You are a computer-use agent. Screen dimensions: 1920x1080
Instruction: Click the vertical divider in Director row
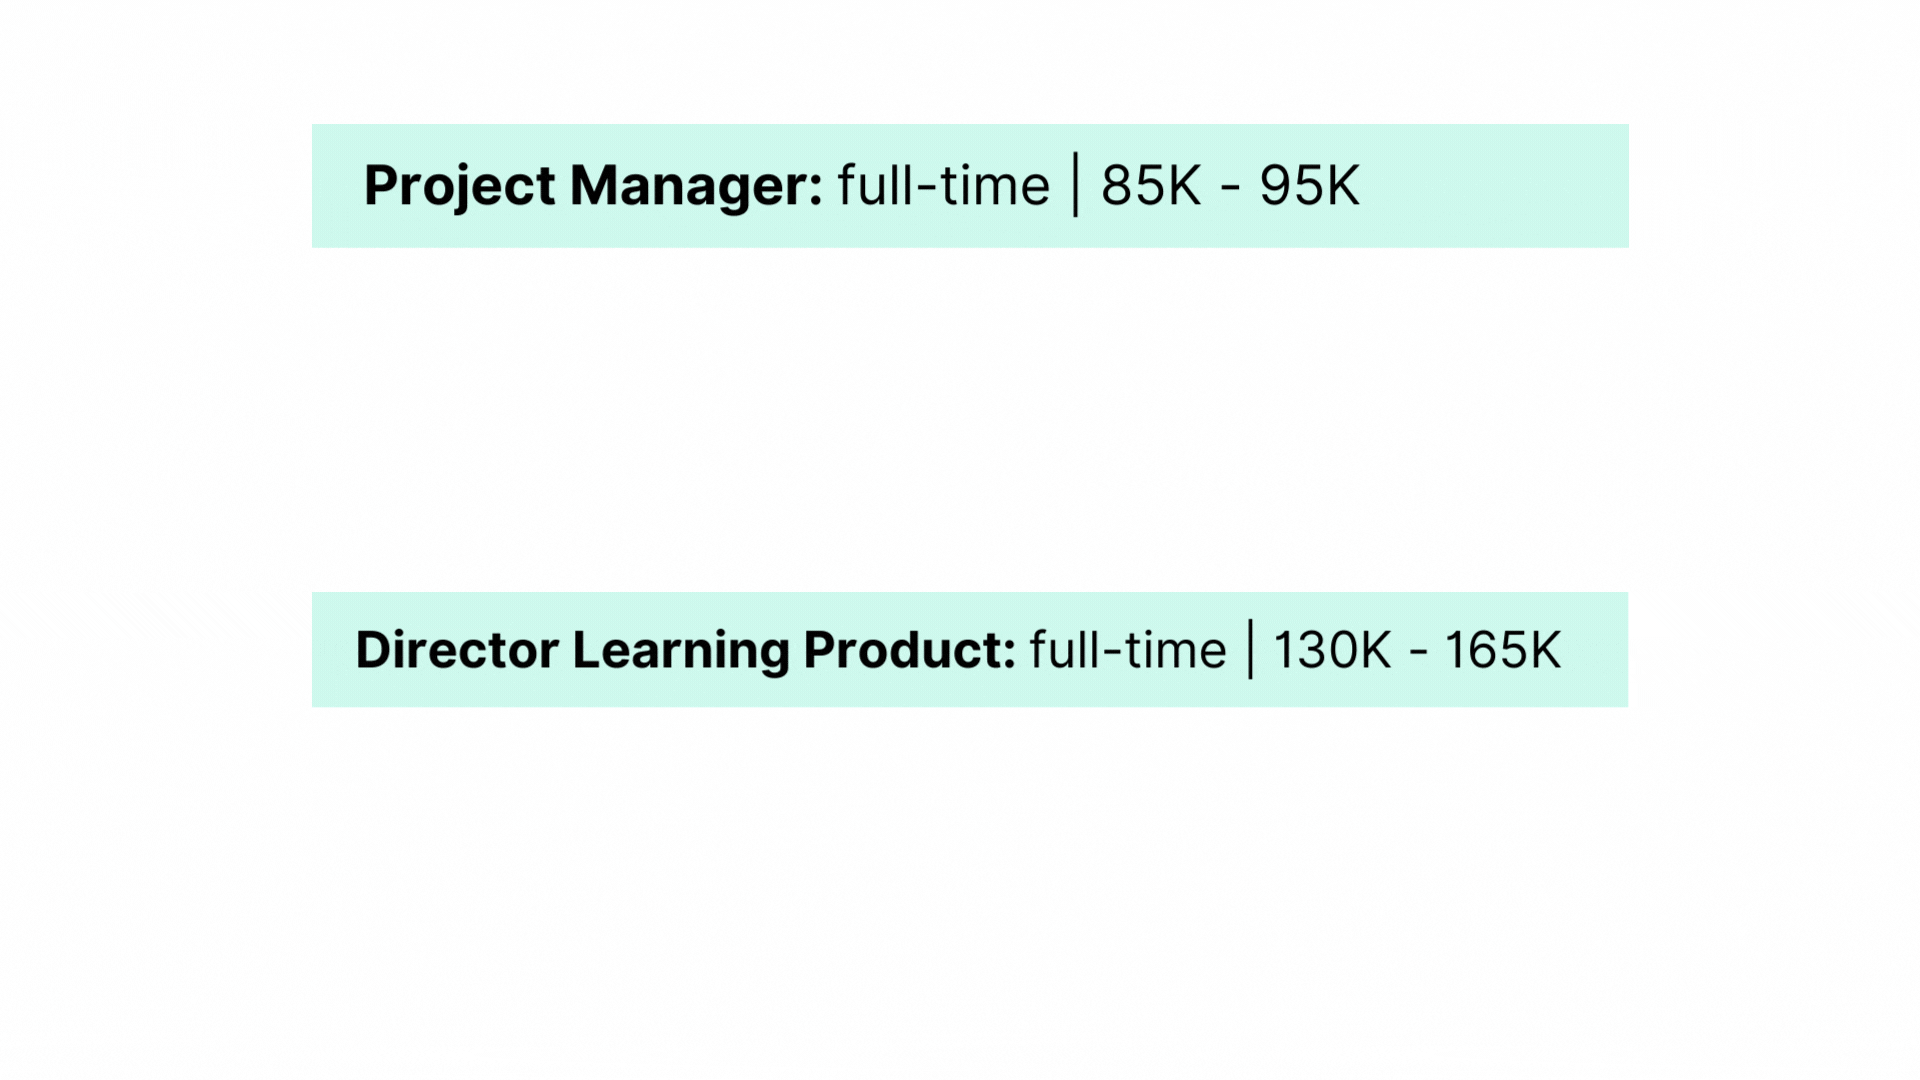(x=1250, y=649)
